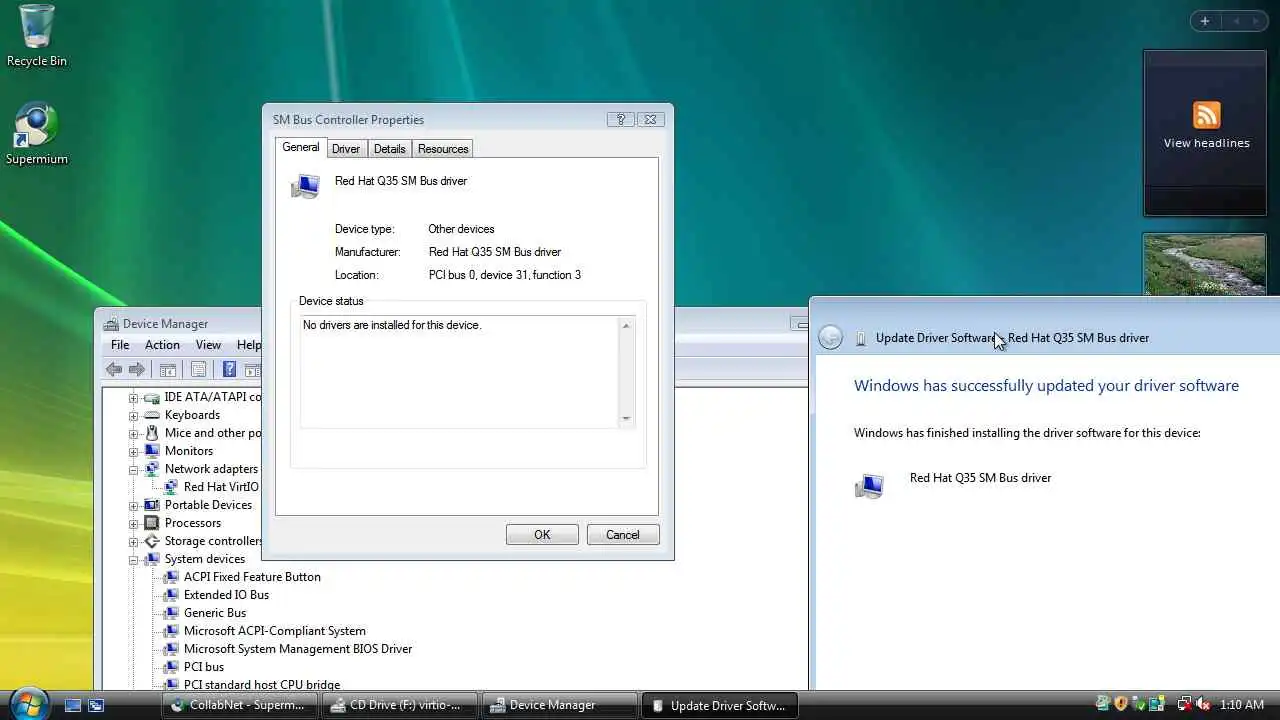Screen dimensions: 1280x720
Task: Click the help question mark on Properties dialog
Action: click(621, 119)
